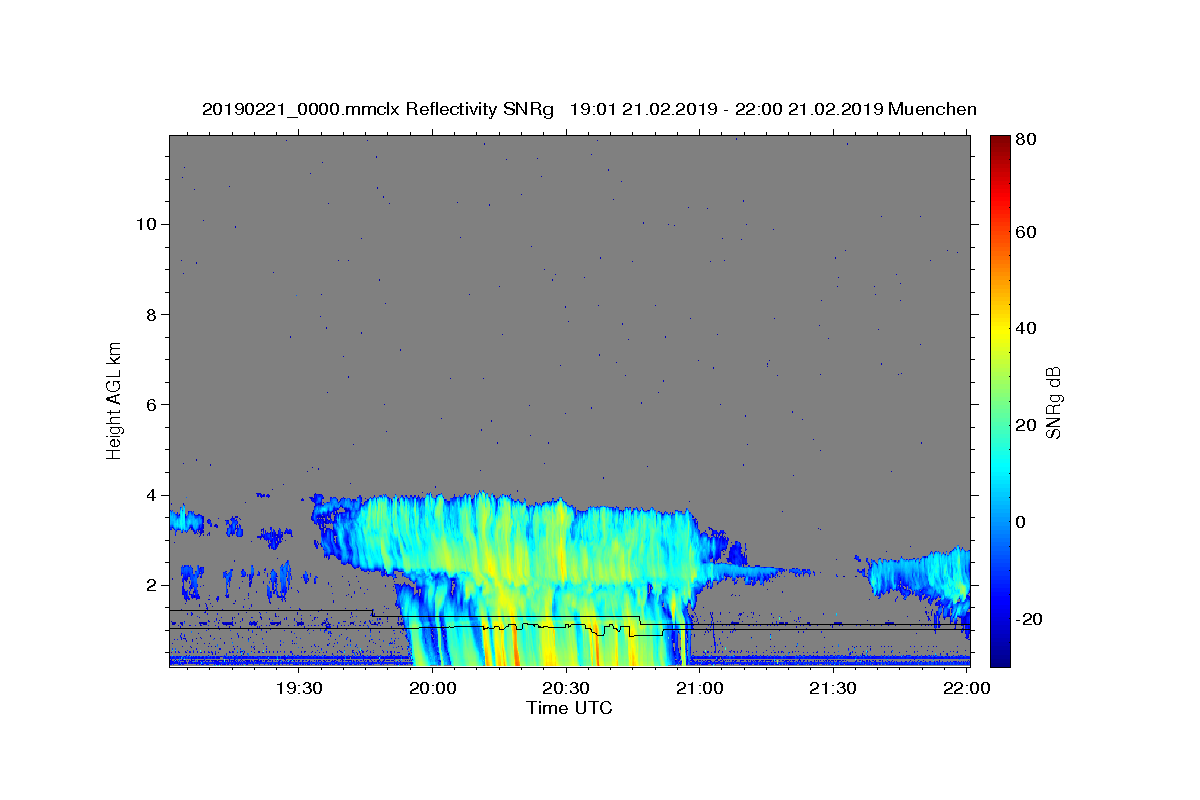
Task: Click the height tick label 6
Action: 150,404
